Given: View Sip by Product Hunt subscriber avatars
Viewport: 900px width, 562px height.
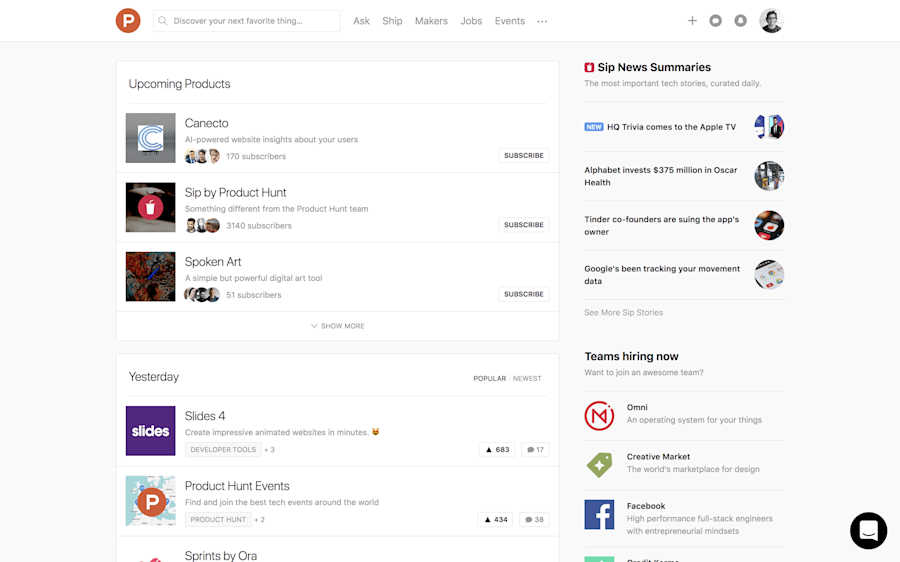Looking at the screenshot, I should pyautogui.click(x=202, y=226).
